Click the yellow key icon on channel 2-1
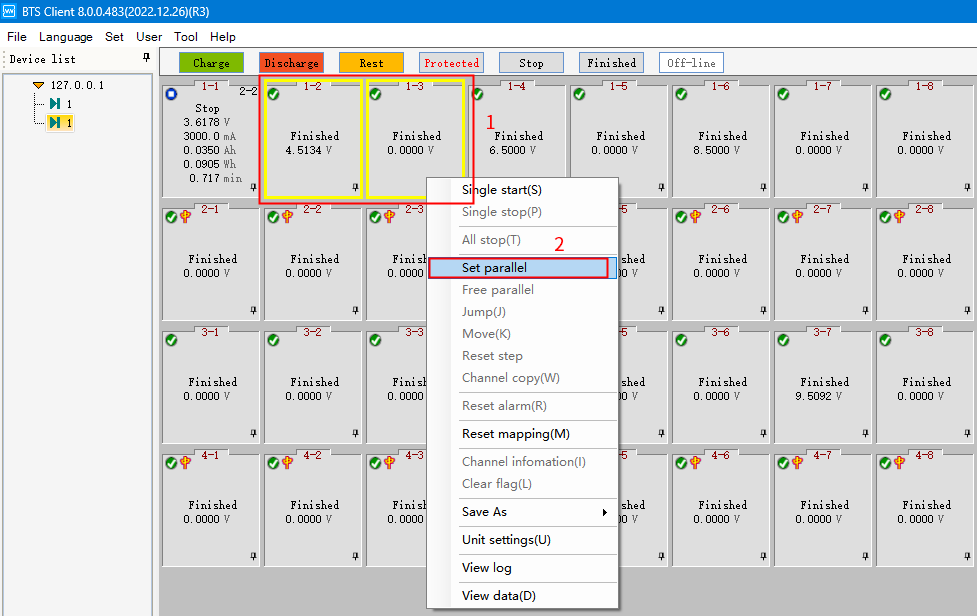 tap(185, 217)
